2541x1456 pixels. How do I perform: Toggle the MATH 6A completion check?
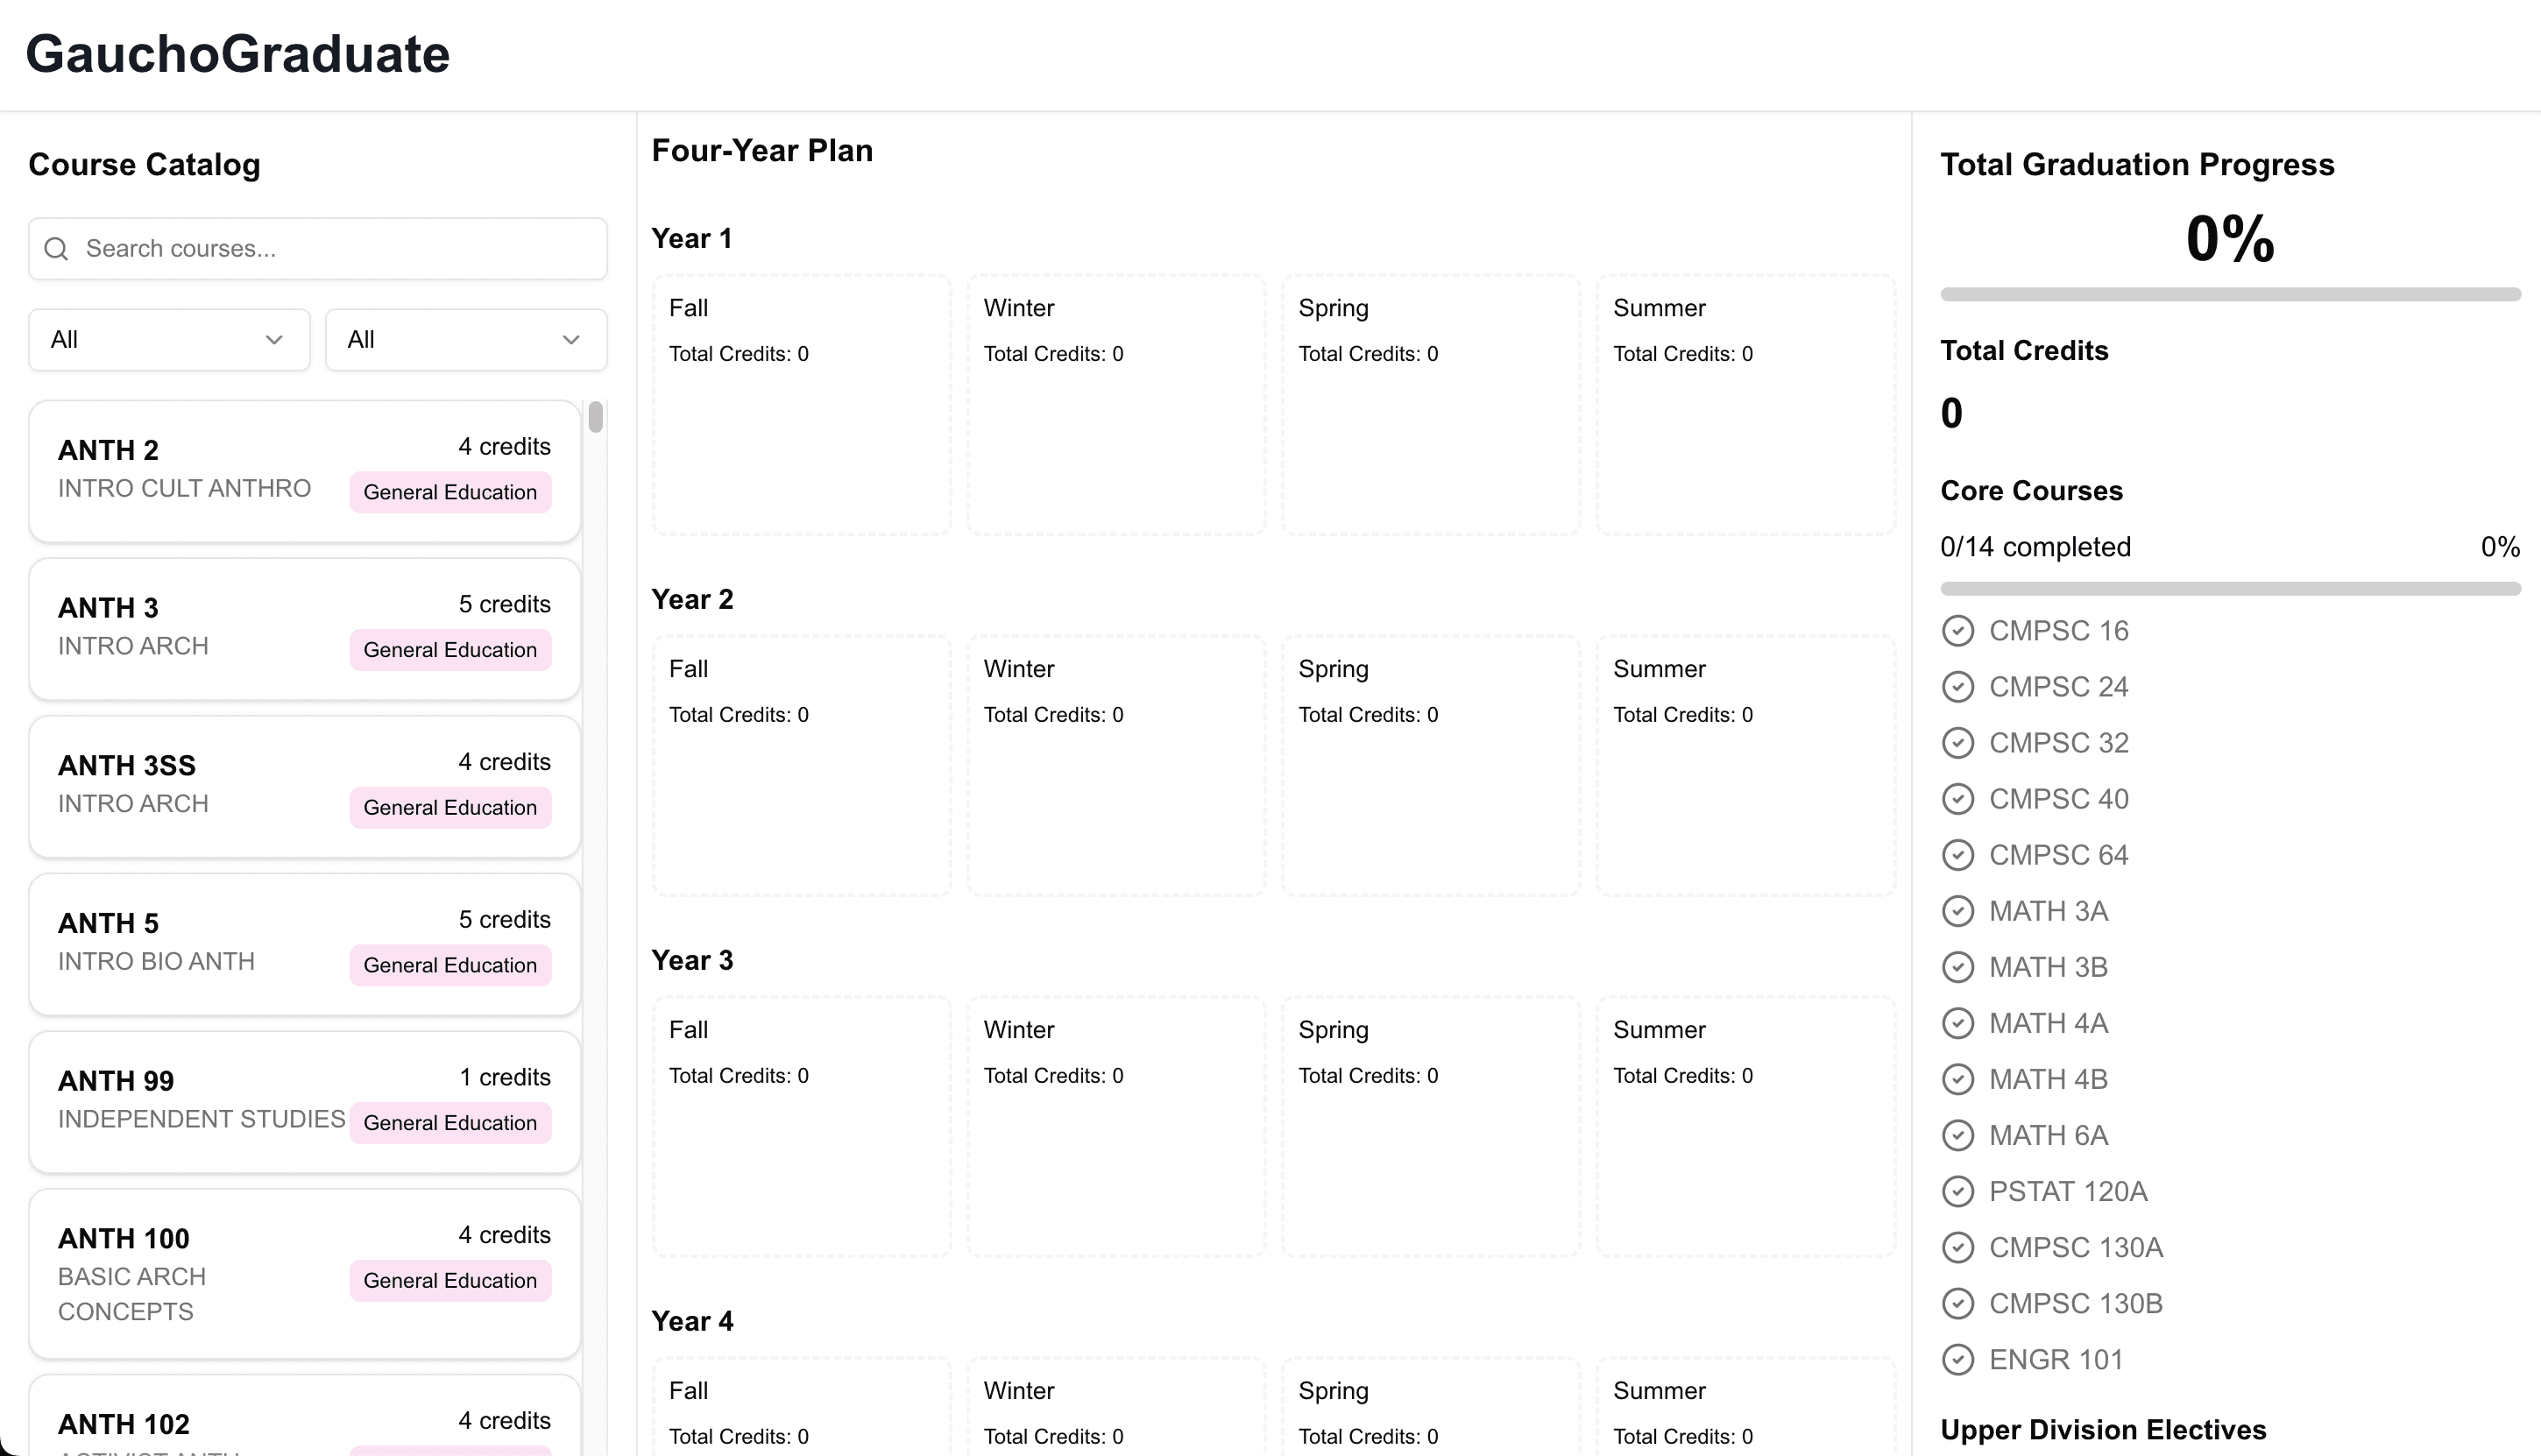(x=1957, y=1135)
